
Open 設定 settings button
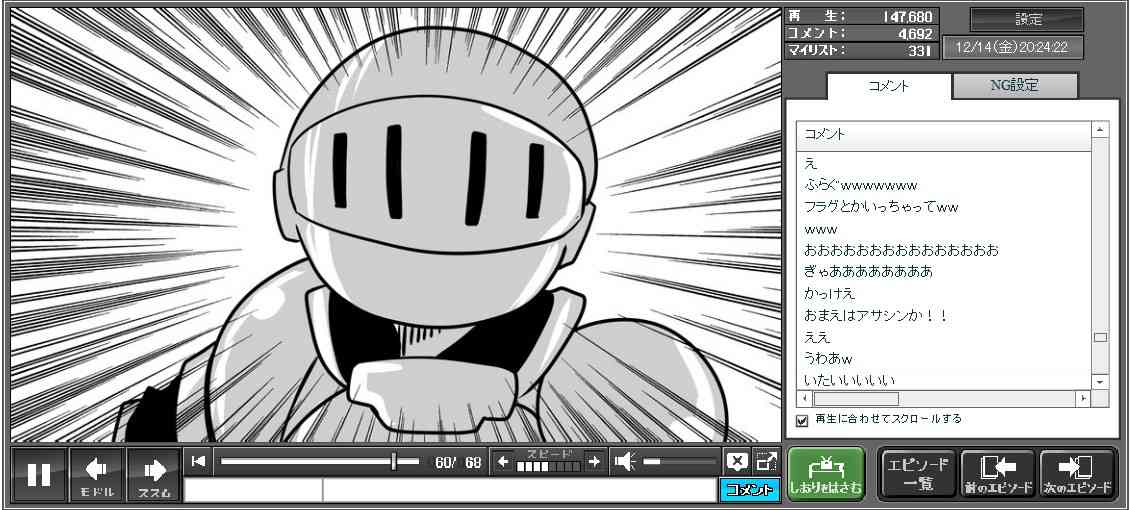[x=1027, y=20]
